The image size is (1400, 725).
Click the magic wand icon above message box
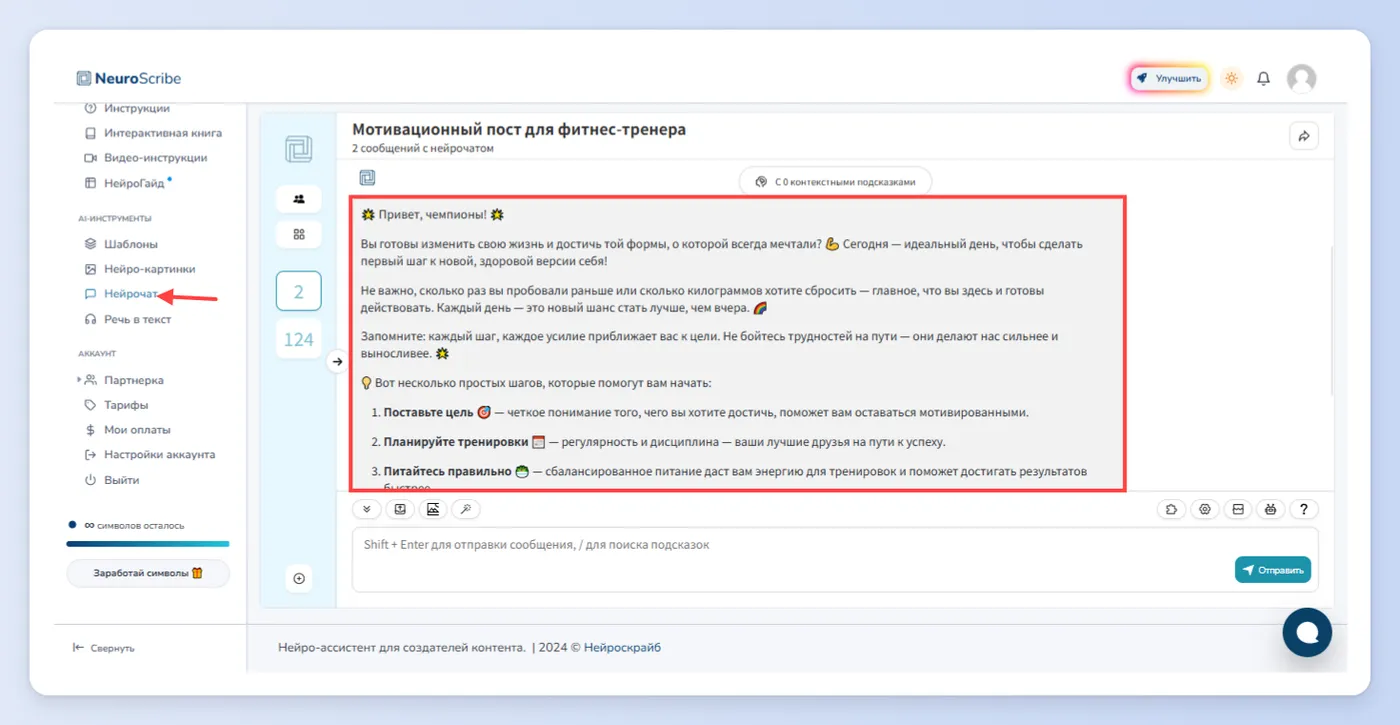tap(466, 509)
